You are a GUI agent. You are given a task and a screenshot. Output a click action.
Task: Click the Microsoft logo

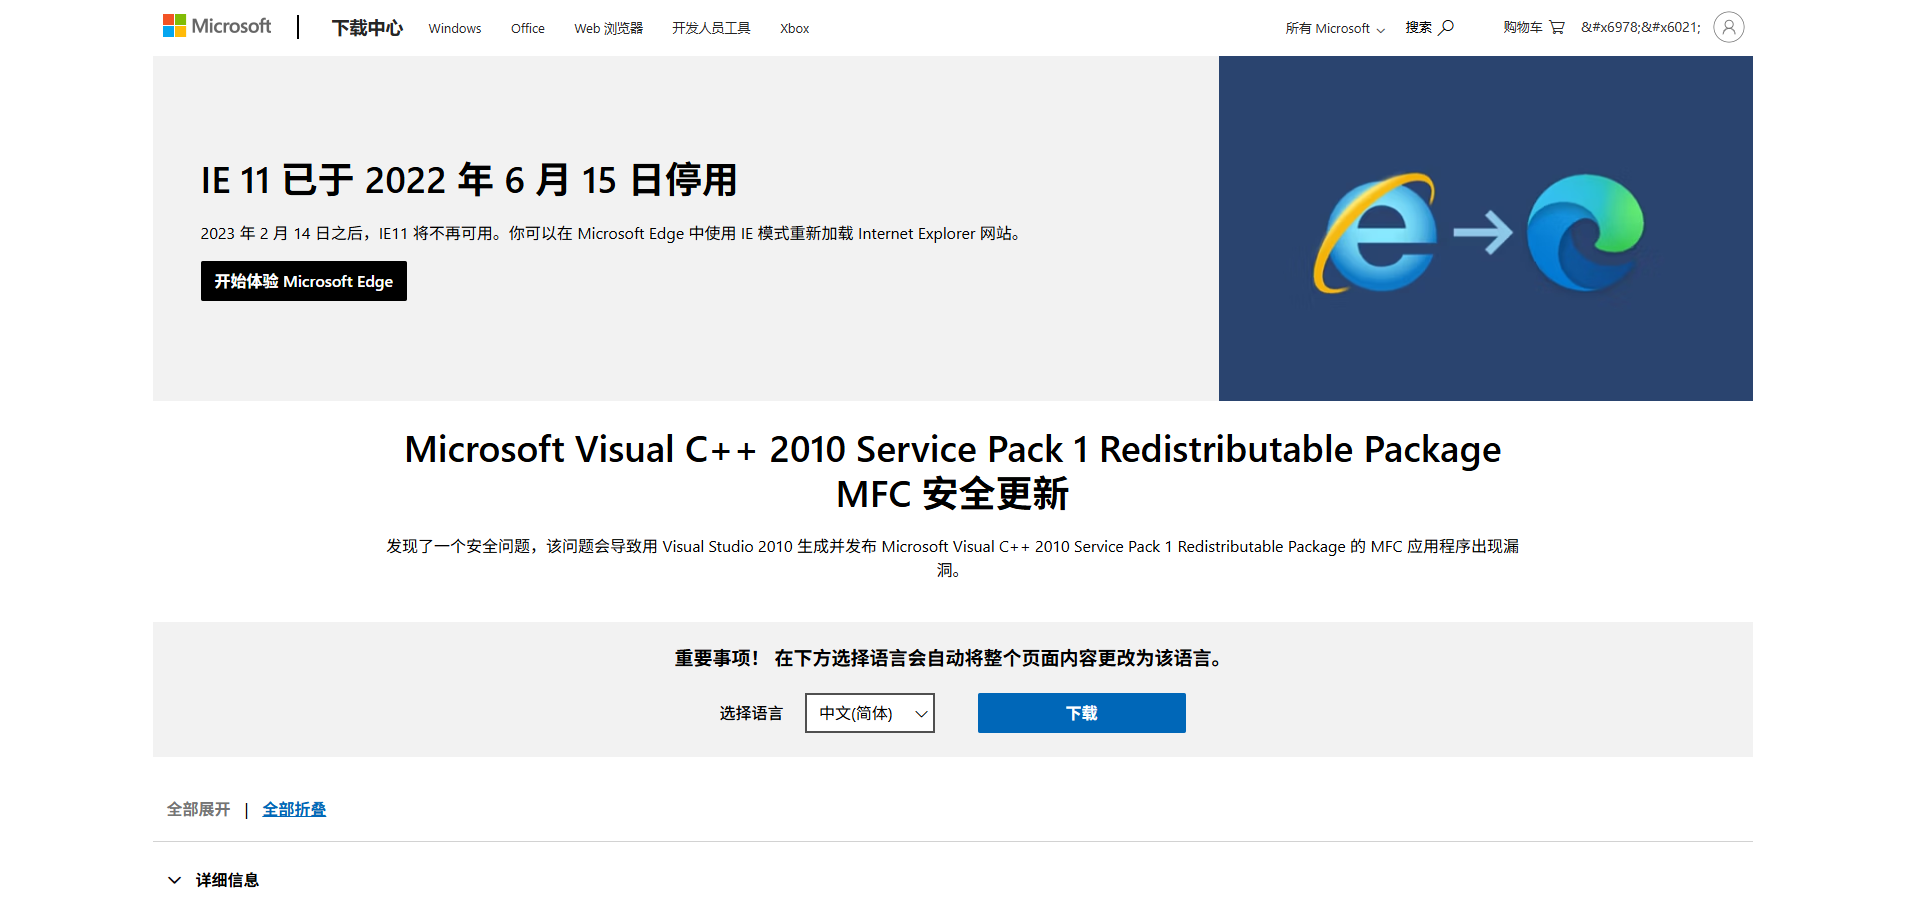pos(217,26)
